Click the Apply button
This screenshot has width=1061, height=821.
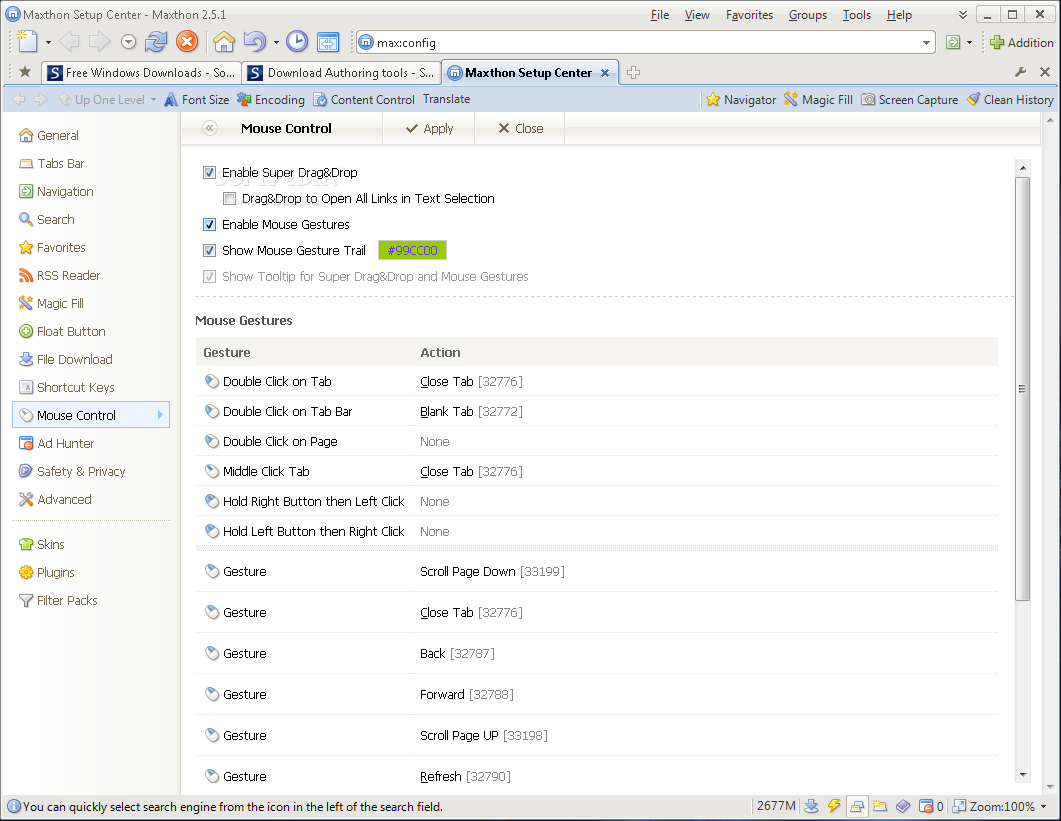coord(429,128)
